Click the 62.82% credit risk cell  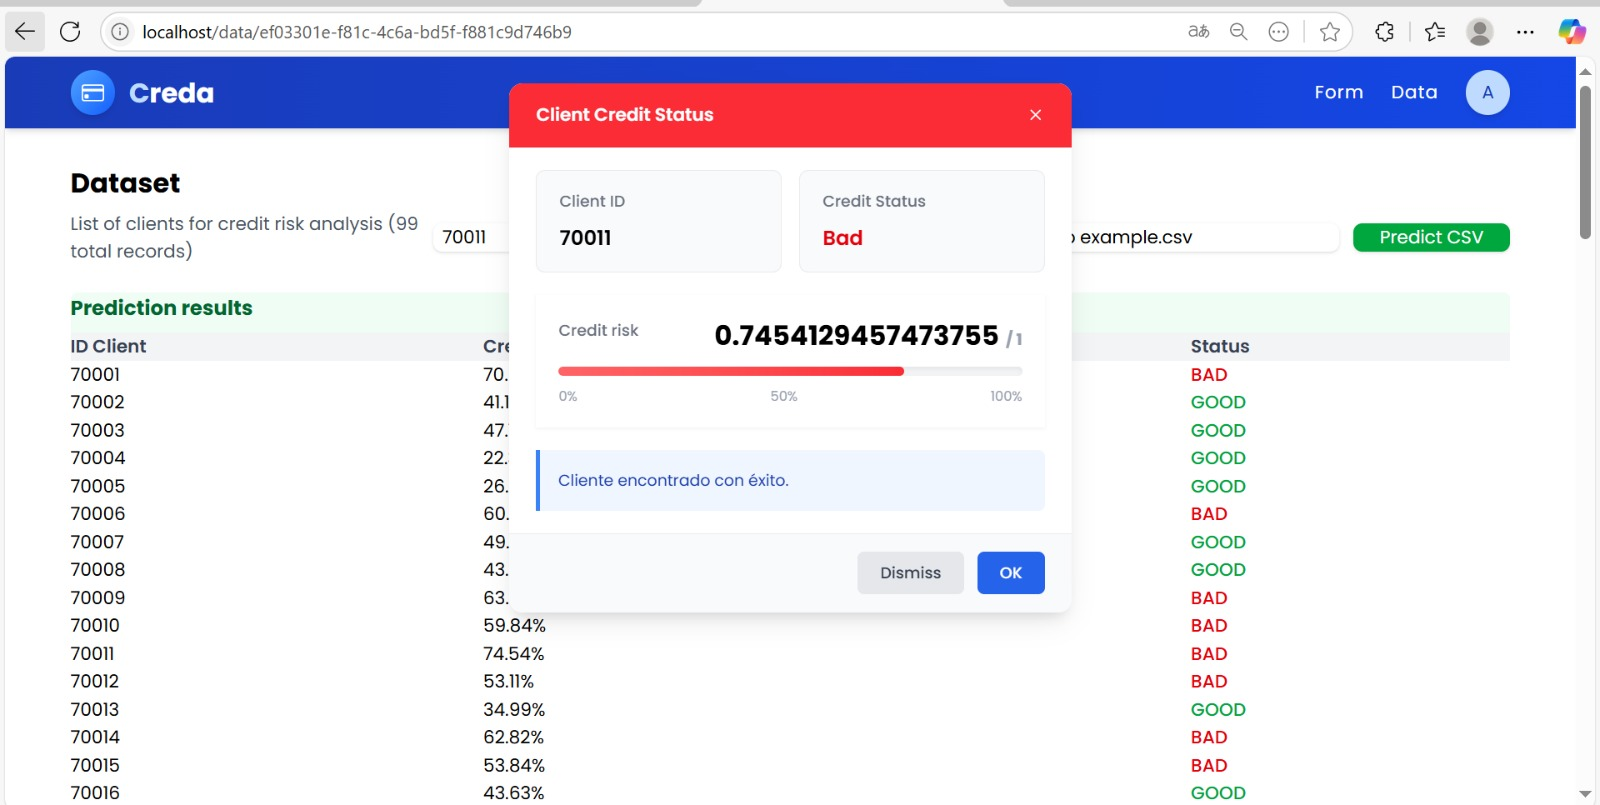(513, 737)
